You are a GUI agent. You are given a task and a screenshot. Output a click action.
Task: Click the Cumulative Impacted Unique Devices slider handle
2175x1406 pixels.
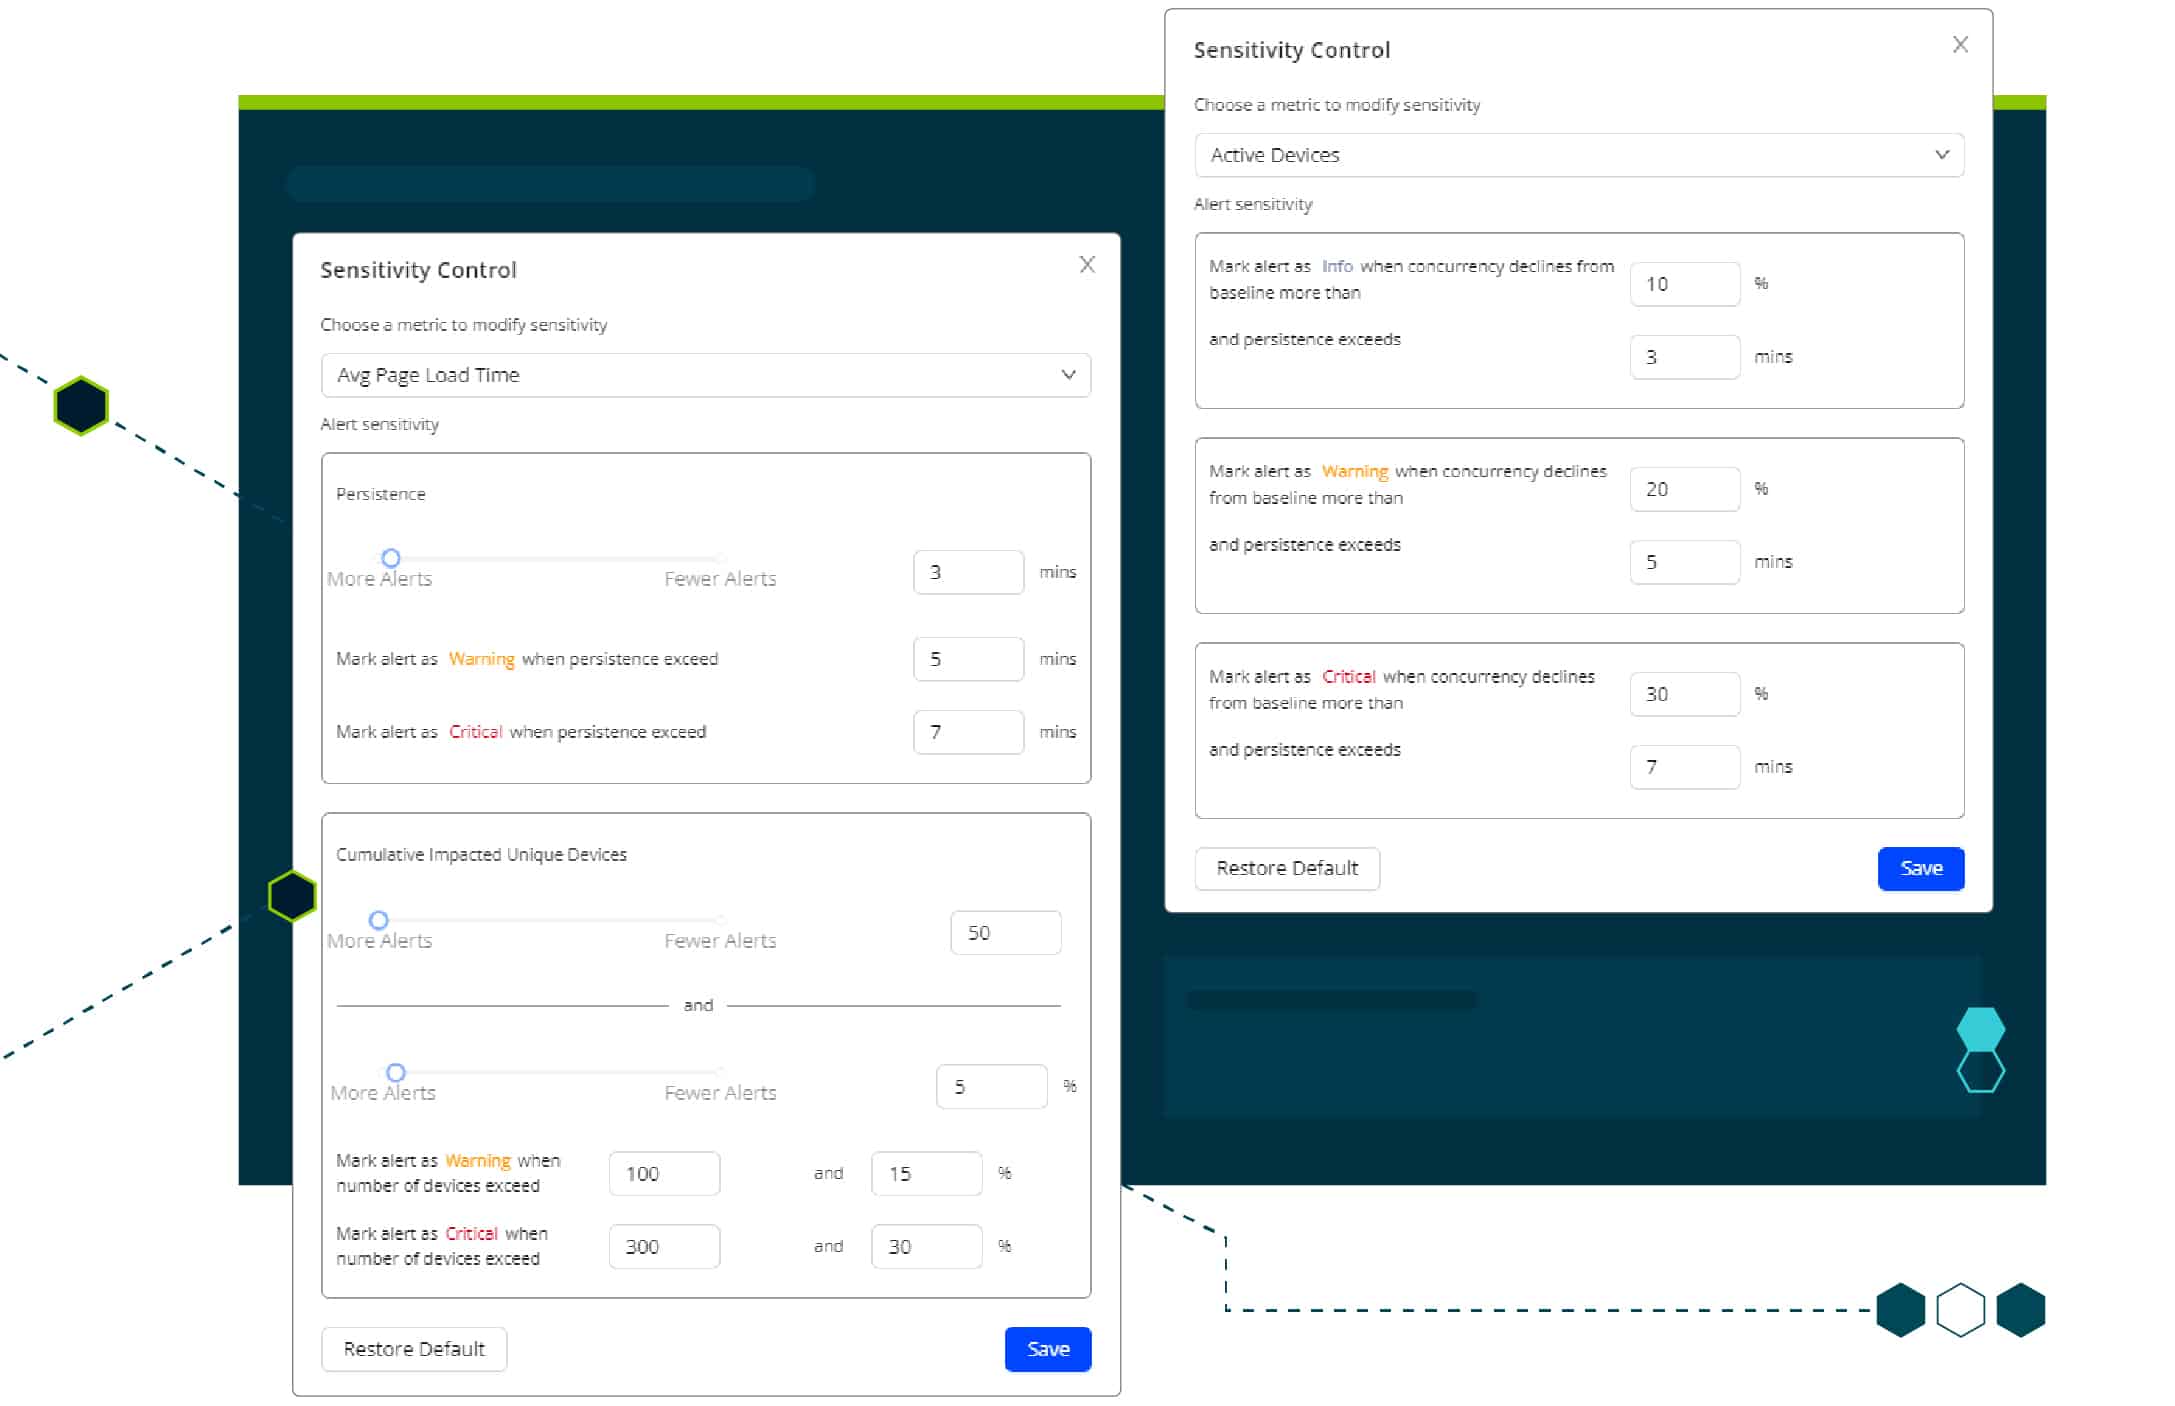pos(378,920)
